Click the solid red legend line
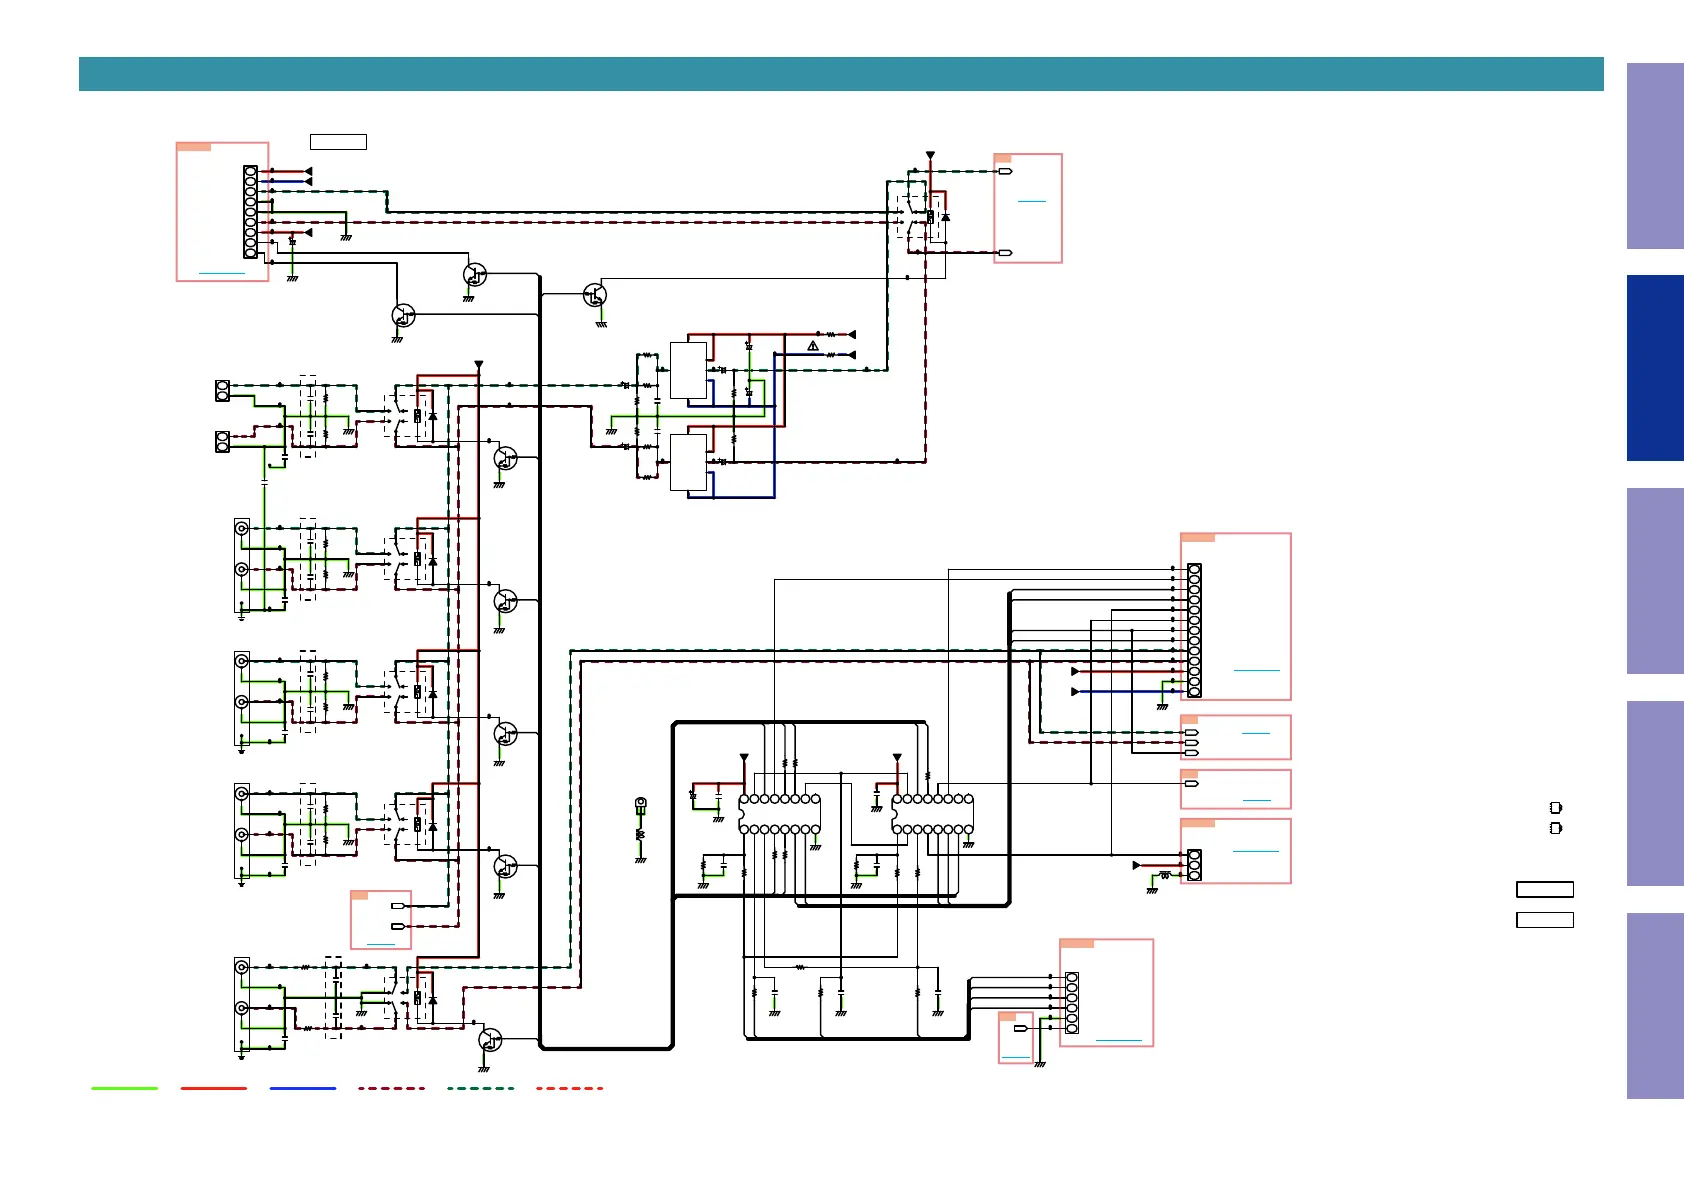 coord(214,1088)
